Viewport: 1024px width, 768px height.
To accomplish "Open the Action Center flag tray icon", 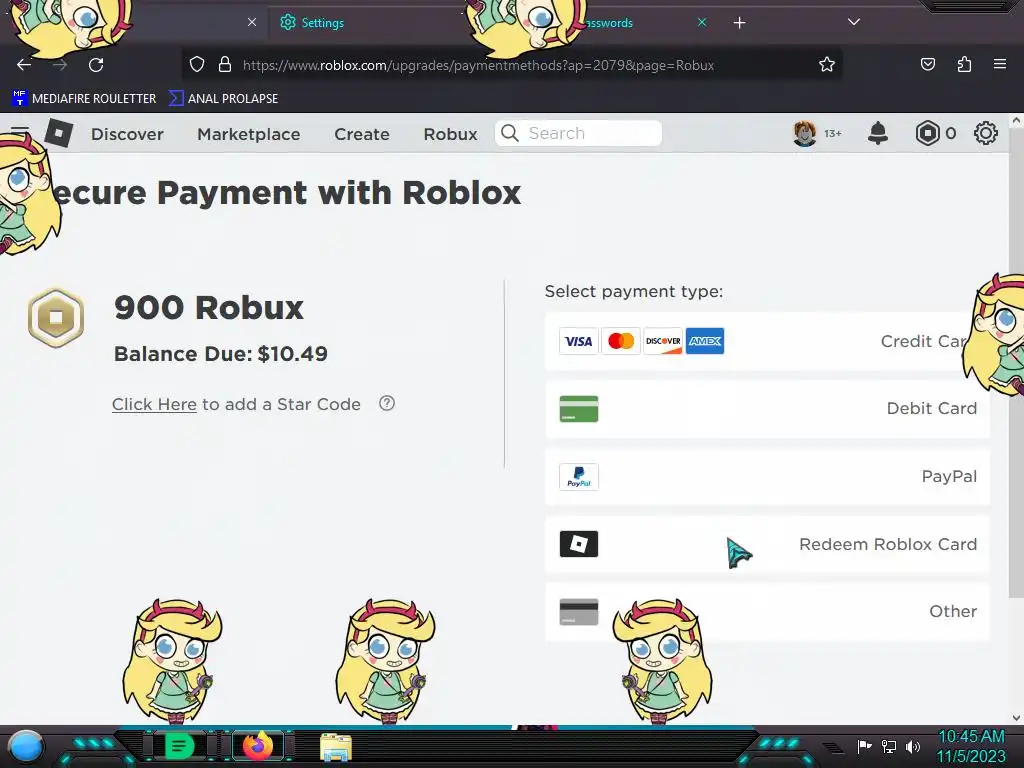I will [x=865, y=746].
